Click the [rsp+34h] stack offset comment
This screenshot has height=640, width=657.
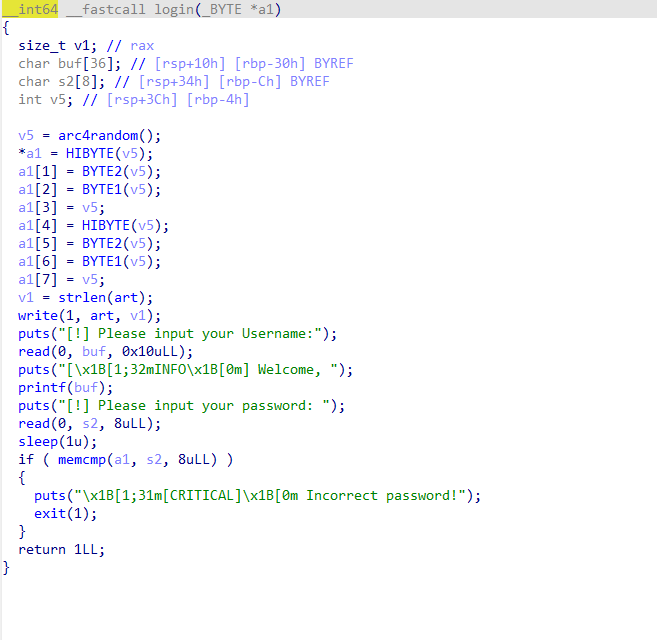click(x=174, y=81)
